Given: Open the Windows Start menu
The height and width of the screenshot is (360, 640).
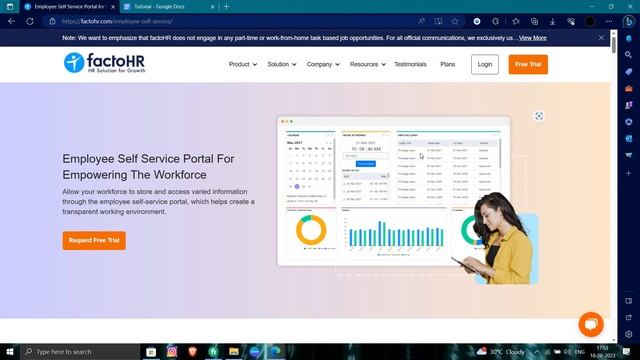Looking at the screenshot, I should point(10,351).
